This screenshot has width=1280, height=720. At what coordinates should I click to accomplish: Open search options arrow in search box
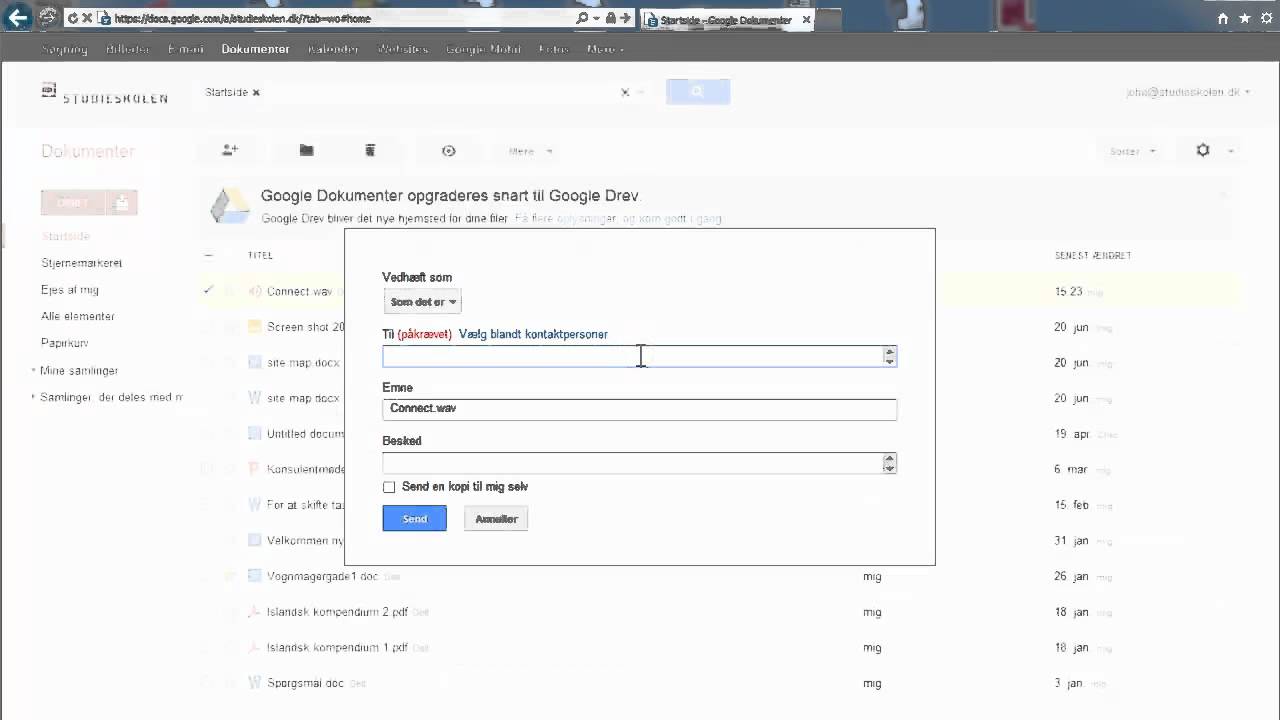tap(642, 92)
